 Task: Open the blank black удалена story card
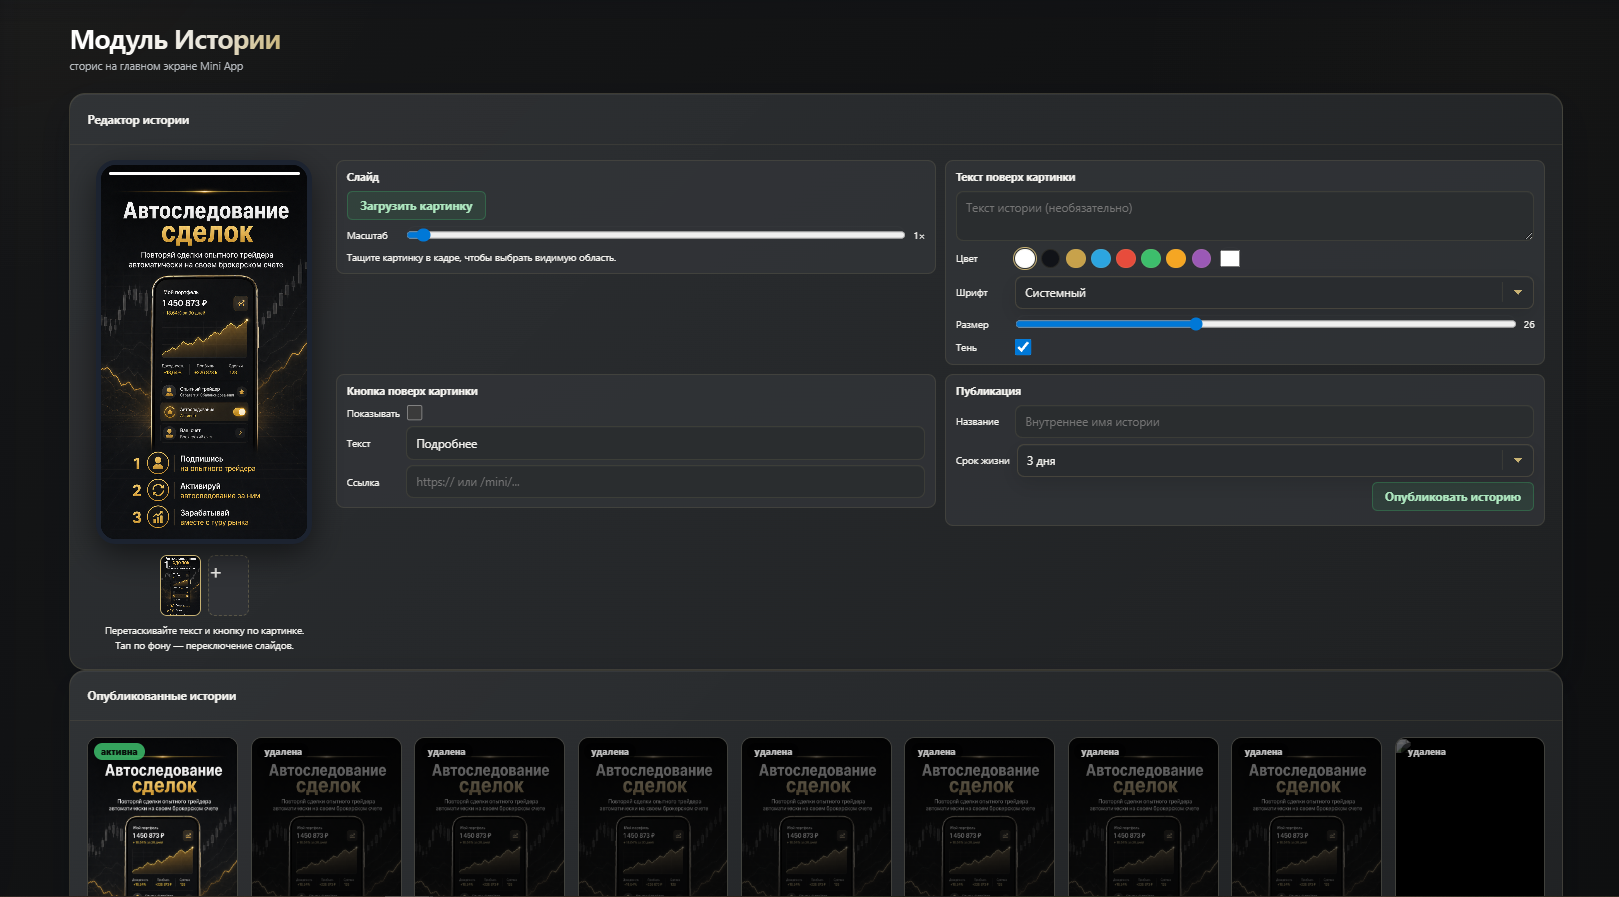[1470, 817]
